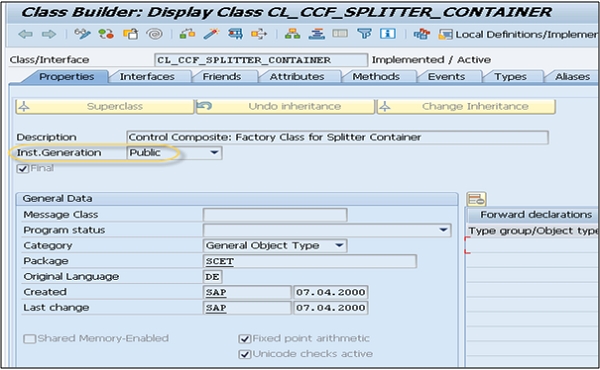Switch to the Properties tab
600x370 pixels.
coord(67,77)
